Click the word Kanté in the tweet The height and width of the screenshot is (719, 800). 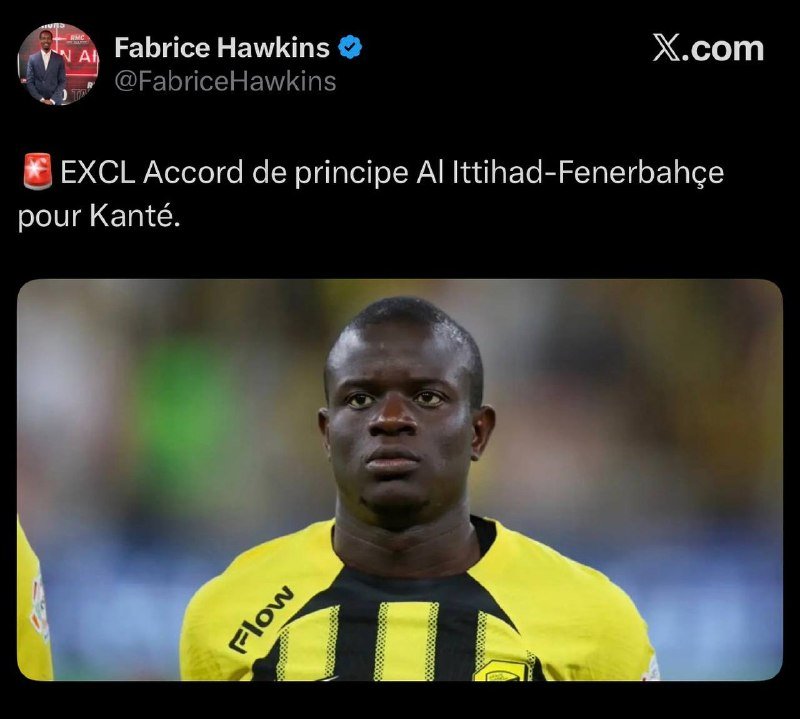pyautogui.click(x=135, y=215)
